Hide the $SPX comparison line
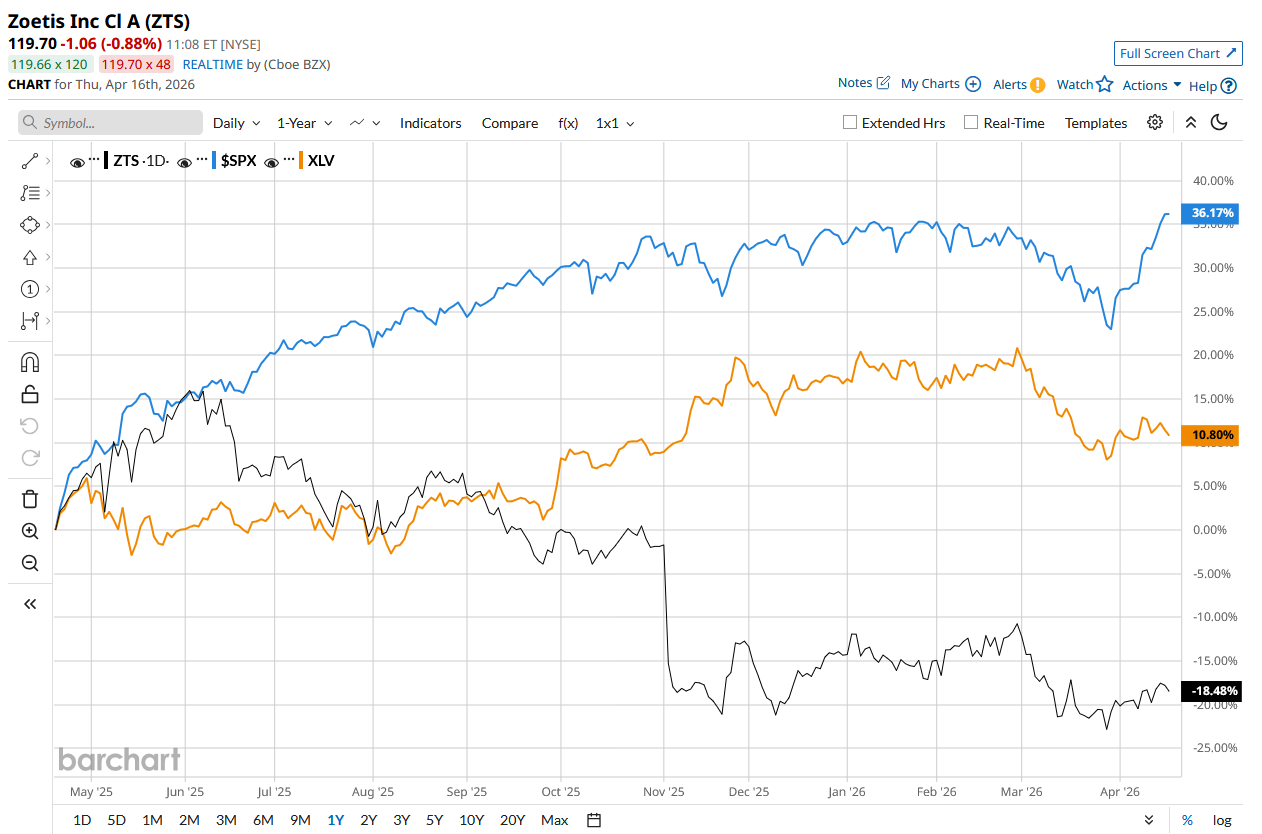Image resolution: width=1262 pixels, height=834 pixels. 186,161
